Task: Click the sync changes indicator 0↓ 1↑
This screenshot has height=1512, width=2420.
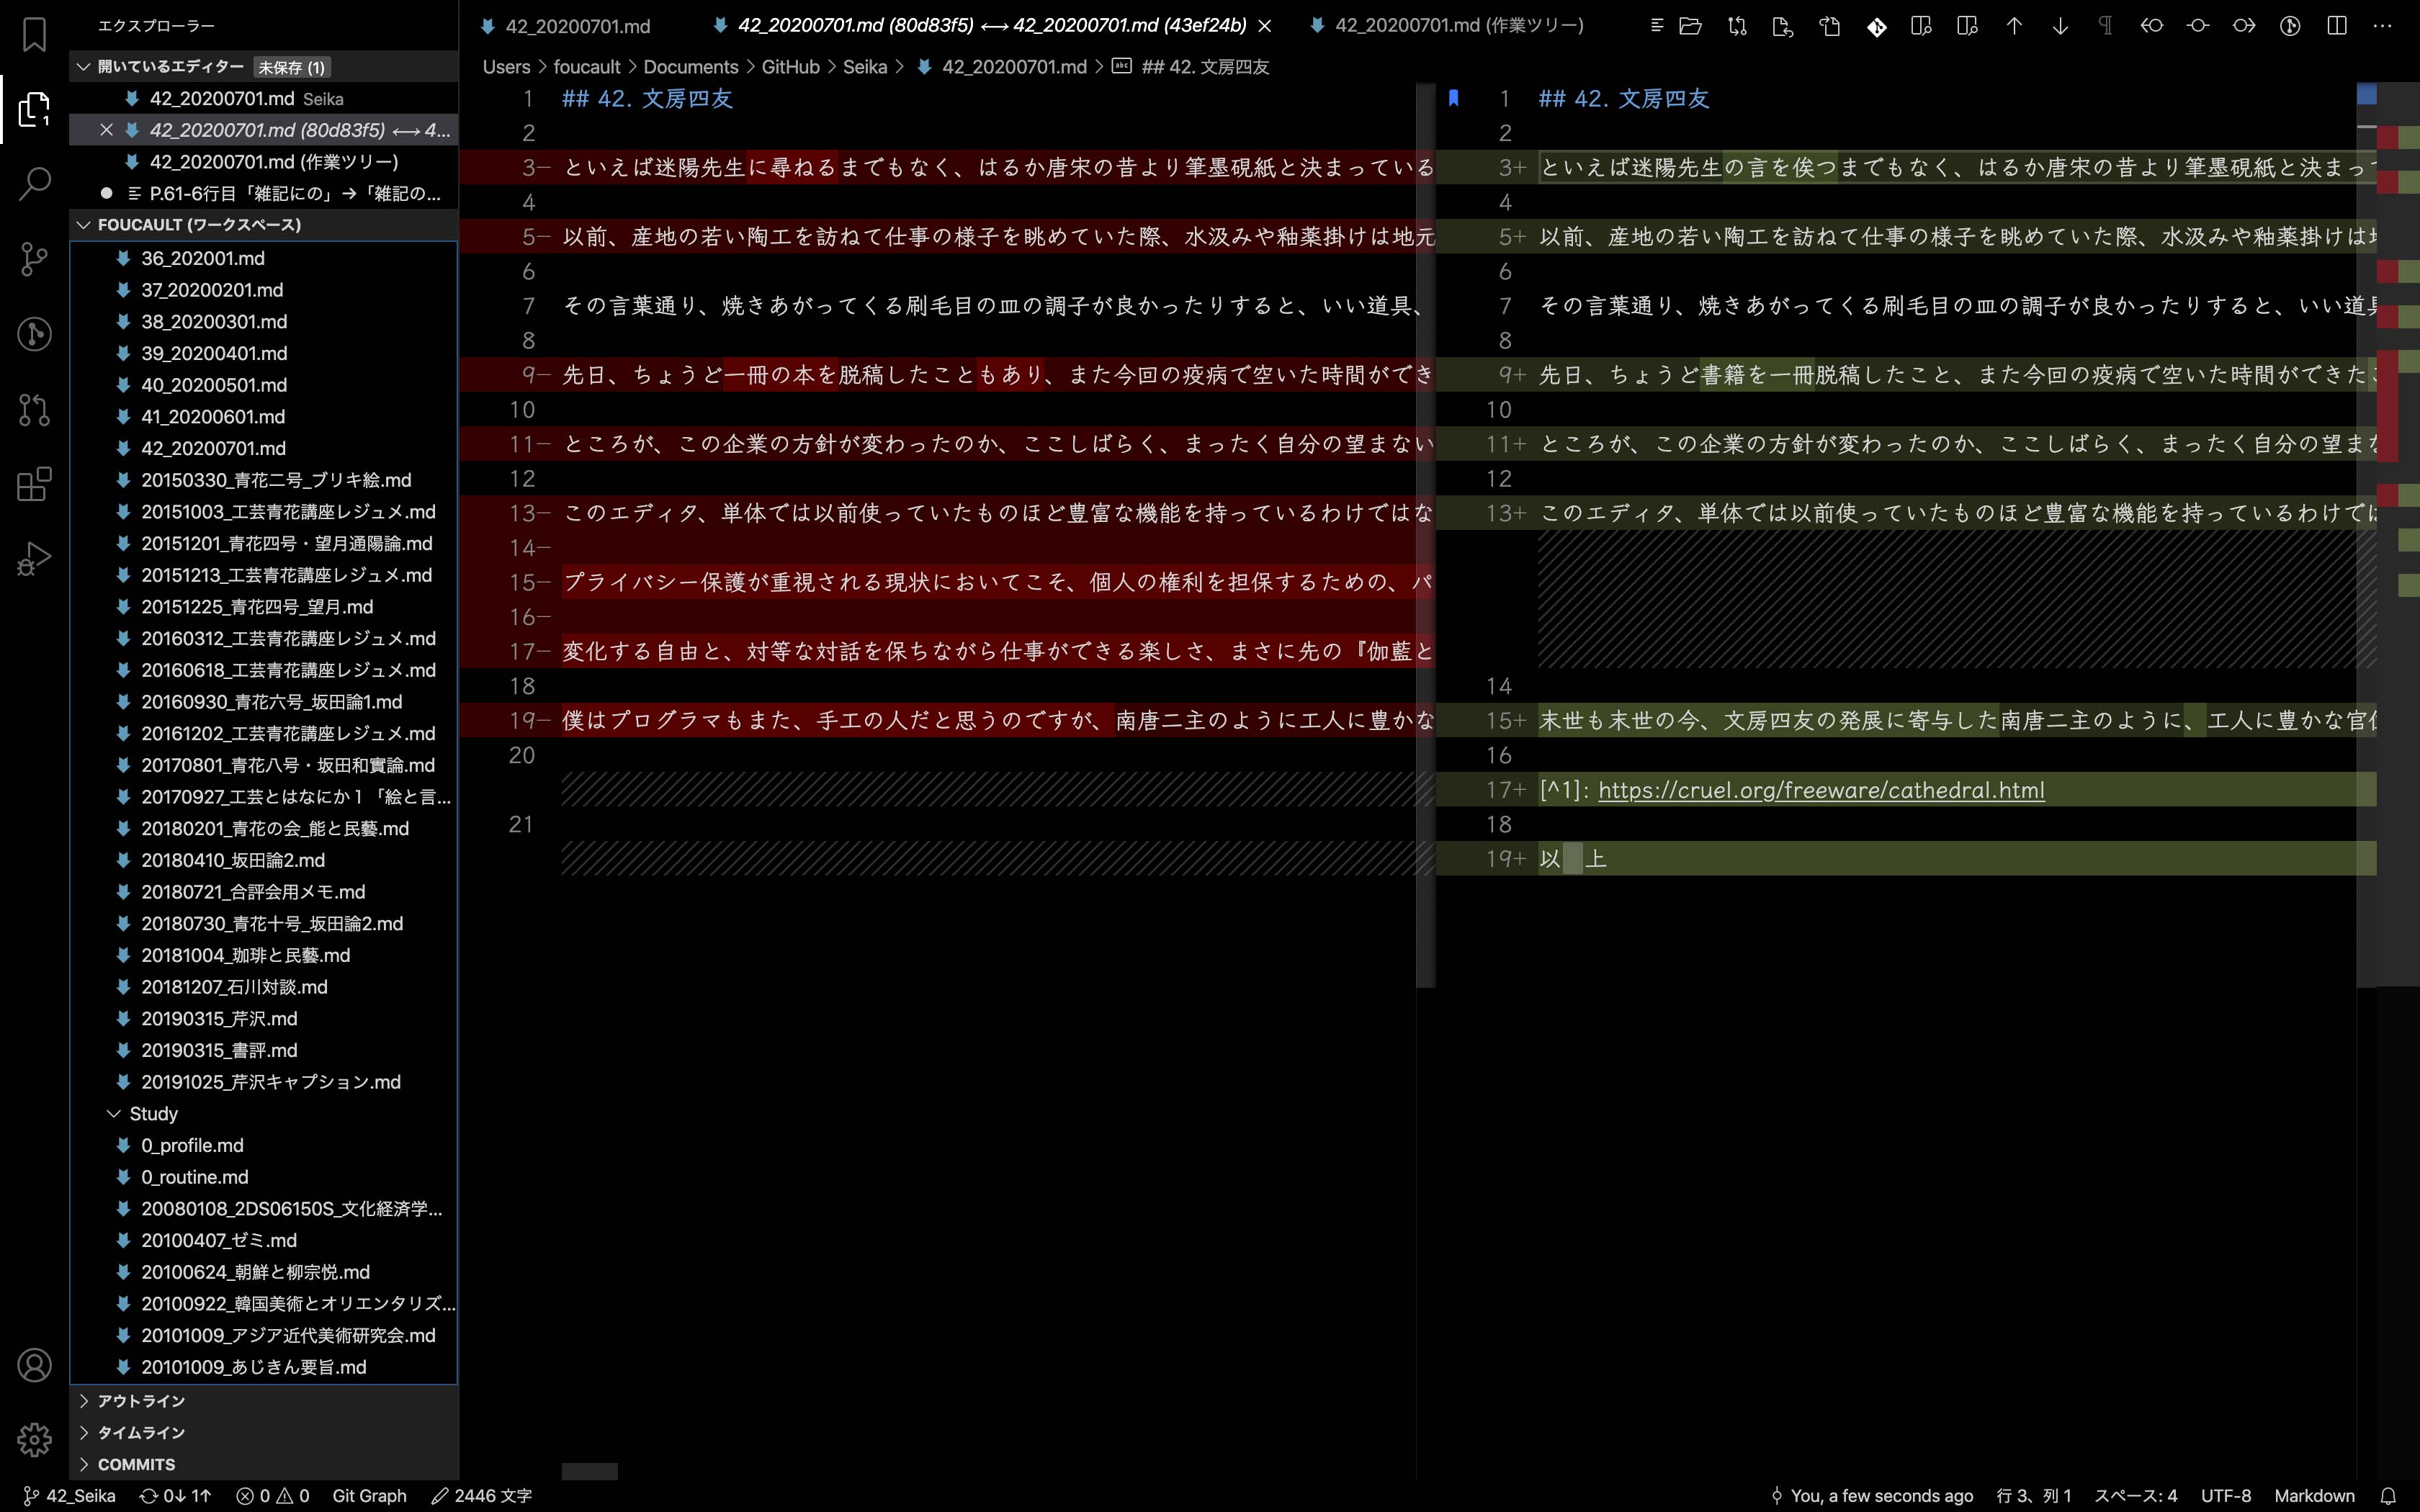Action: [176, 1496]
